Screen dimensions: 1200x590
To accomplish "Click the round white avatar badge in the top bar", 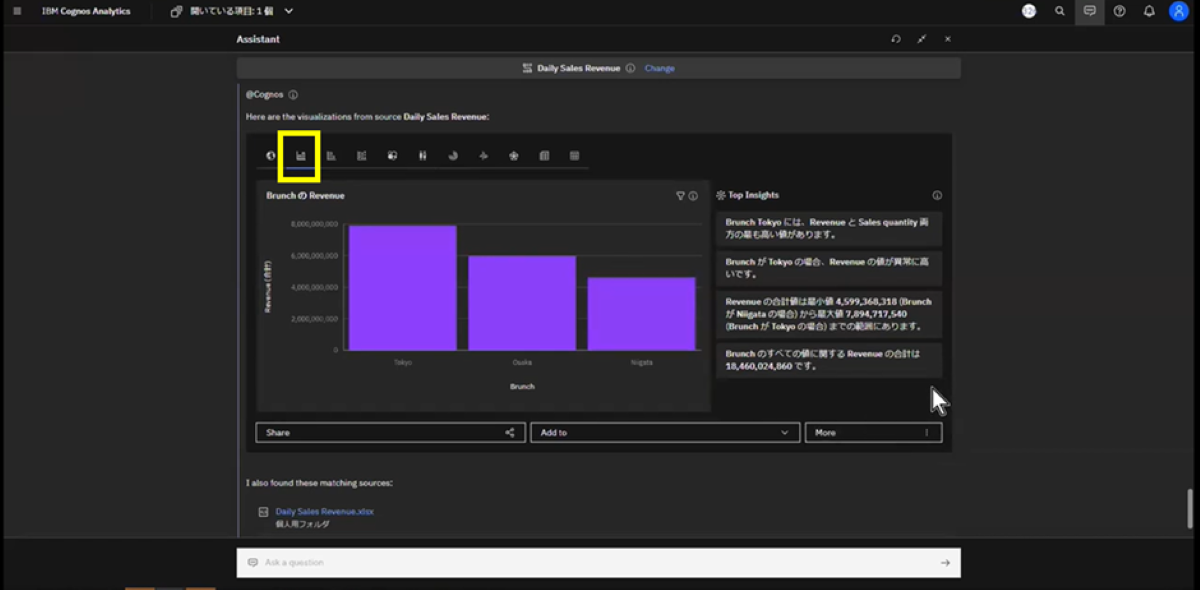I will click(x=1029, y=11).
